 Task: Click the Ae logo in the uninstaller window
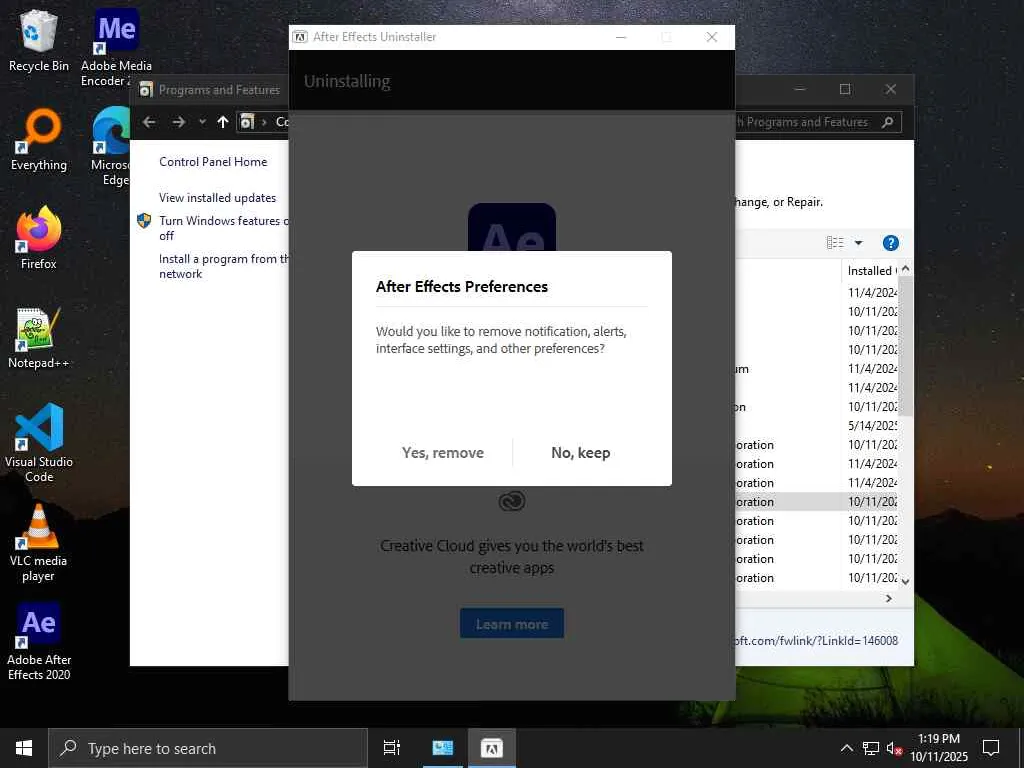[511, 227]
